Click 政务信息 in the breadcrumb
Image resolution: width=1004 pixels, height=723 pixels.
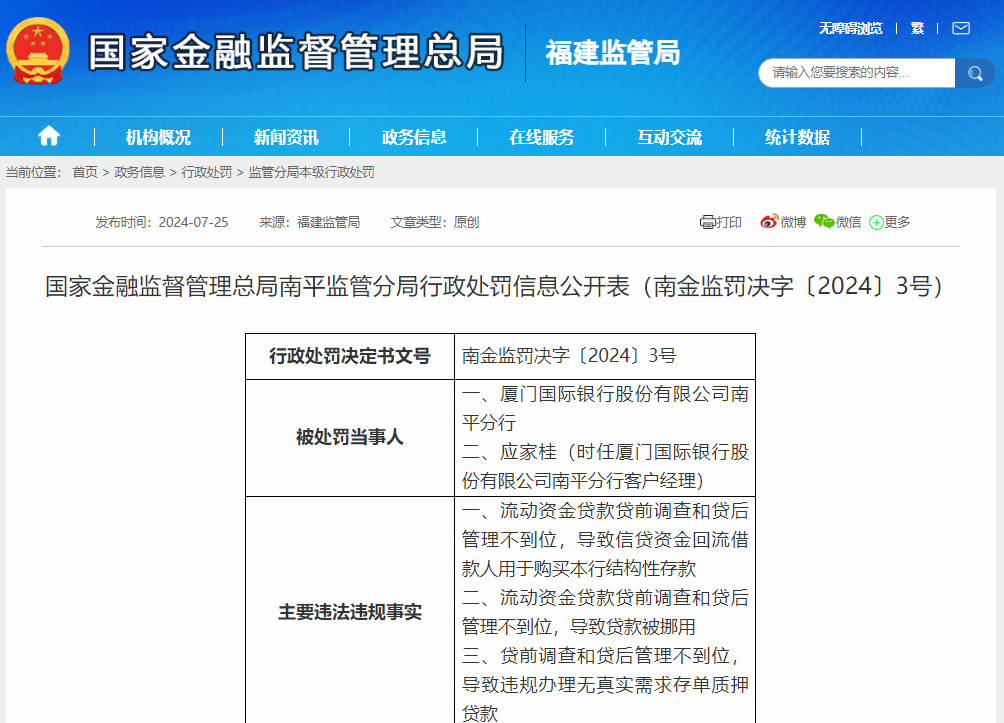click(x=139, y=172)
